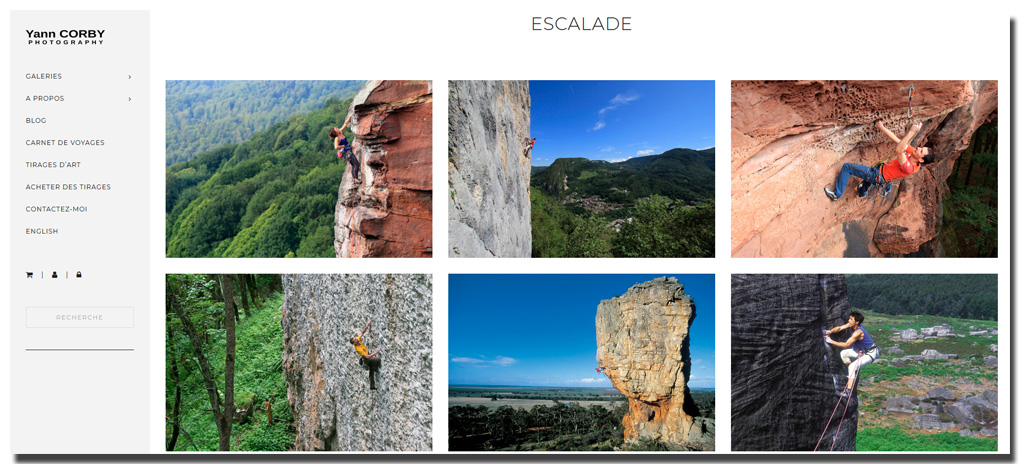Open the shopping cart icon

29,275
